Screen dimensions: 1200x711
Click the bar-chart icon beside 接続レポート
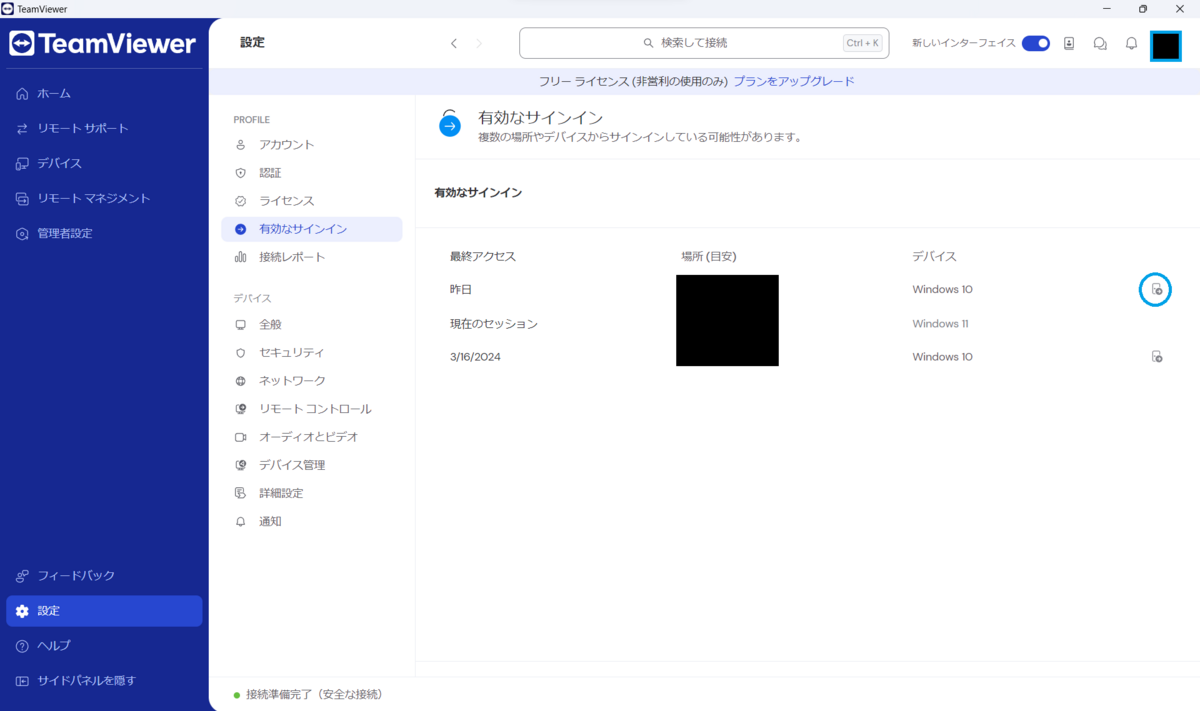point(240,257)
